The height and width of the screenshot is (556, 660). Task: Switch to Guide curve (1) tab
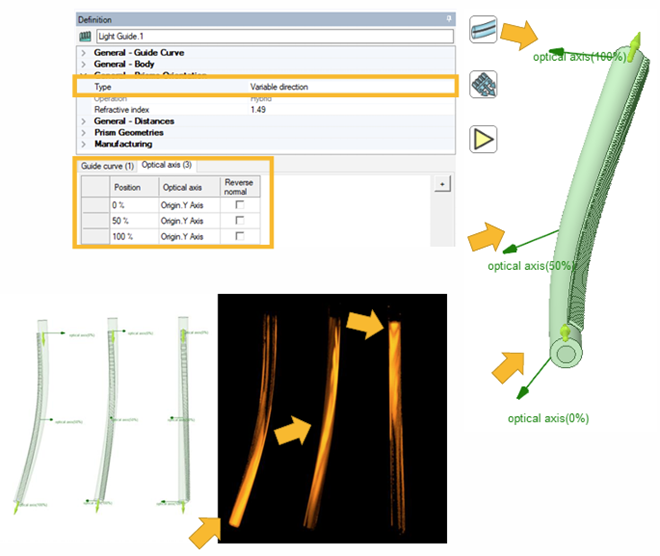(107, 166)
